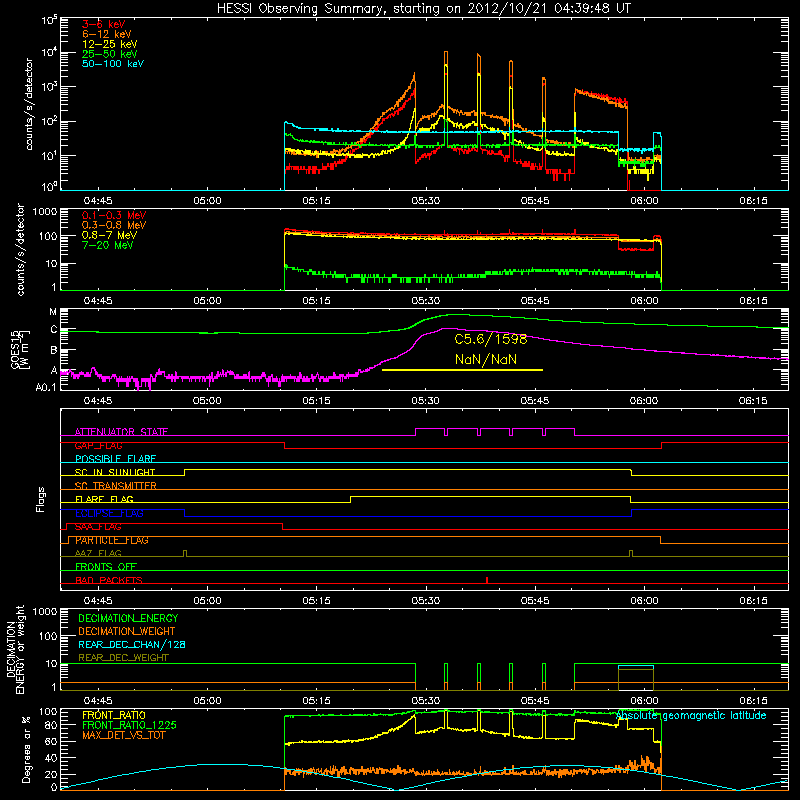Select the 50-100 keV legend label
Viewport: 800px width, 800px height.
(113, 64)
